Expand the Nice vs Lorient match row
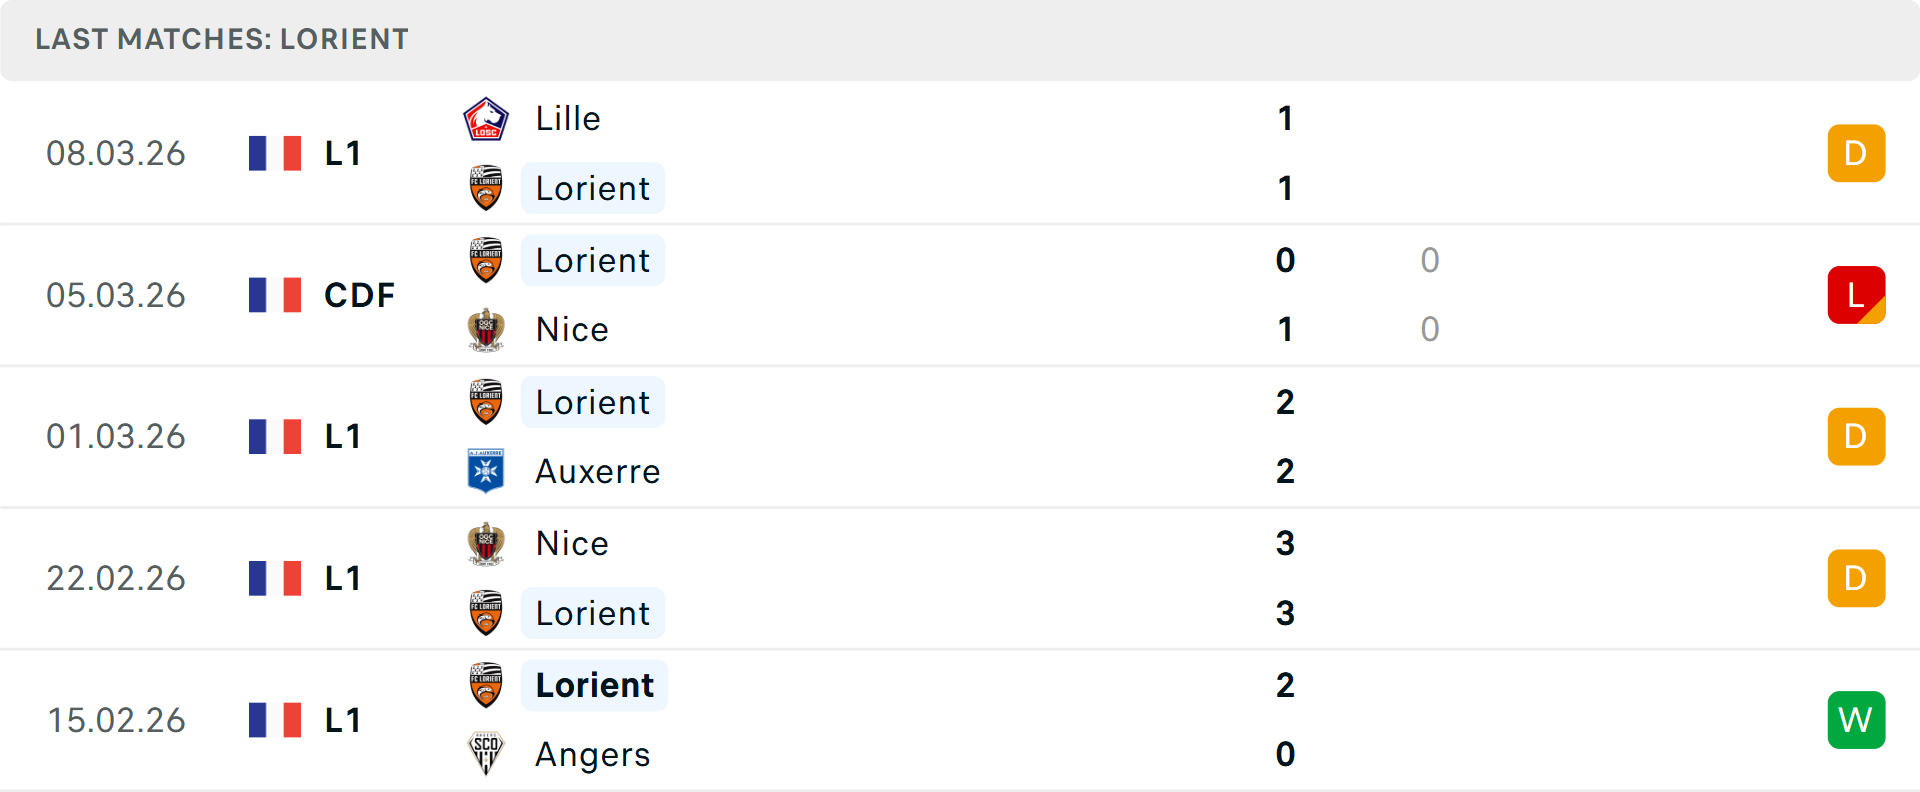This screenshot has width=1920, height=792. click(960, 578)
